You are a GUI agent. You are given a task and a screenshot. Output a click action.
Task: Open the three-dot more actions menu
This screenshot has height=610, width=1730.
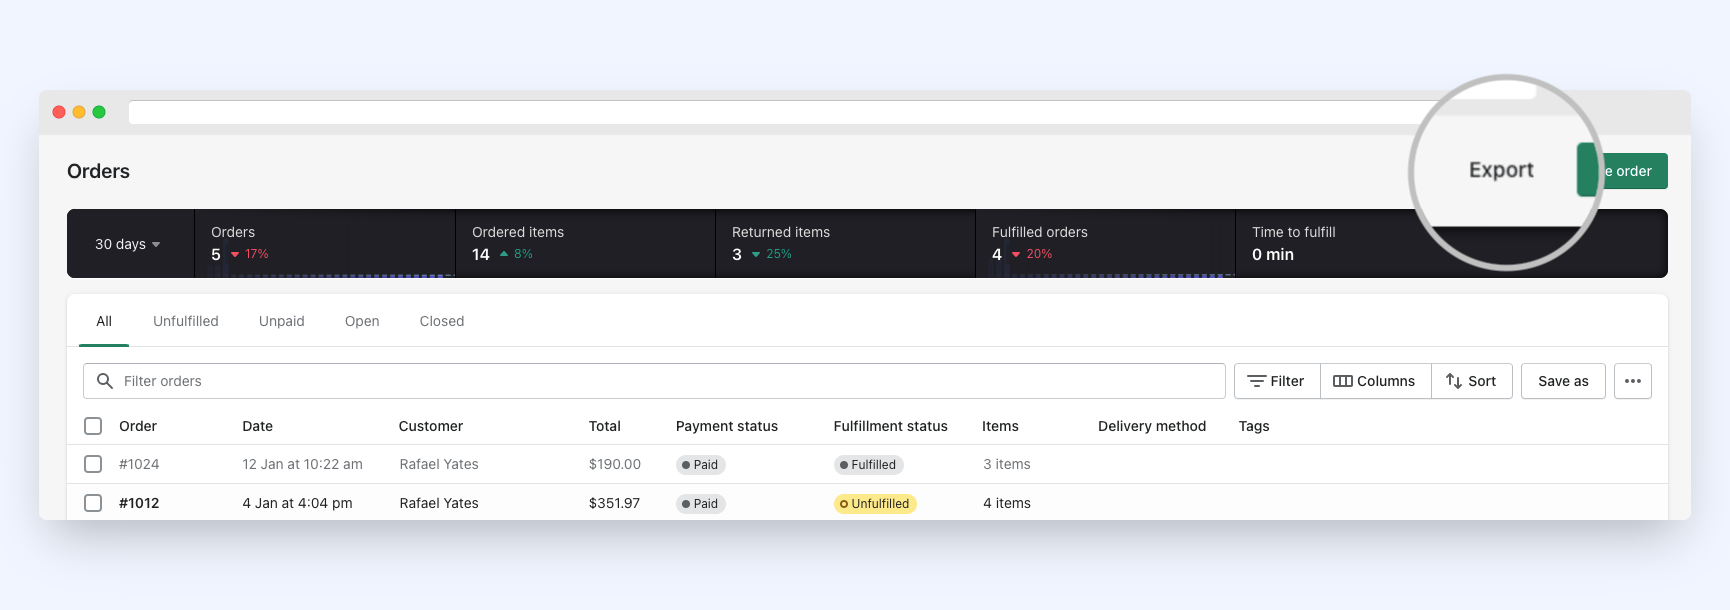click(1633, 381)
